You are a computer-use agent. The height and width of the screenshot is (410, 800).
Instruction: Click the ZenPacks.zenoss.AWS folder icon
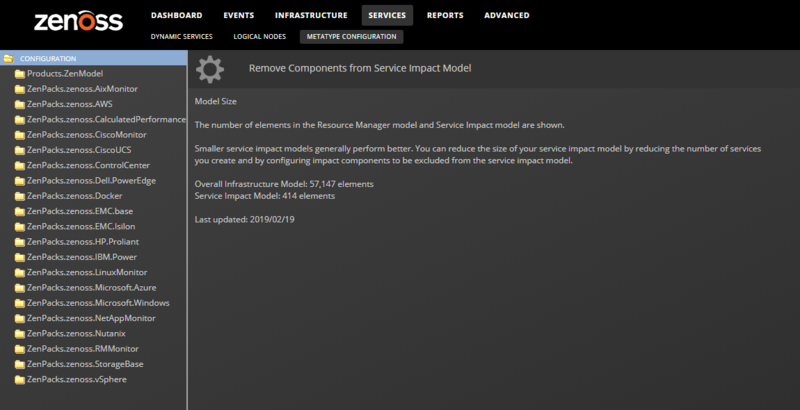click(20, 105)
